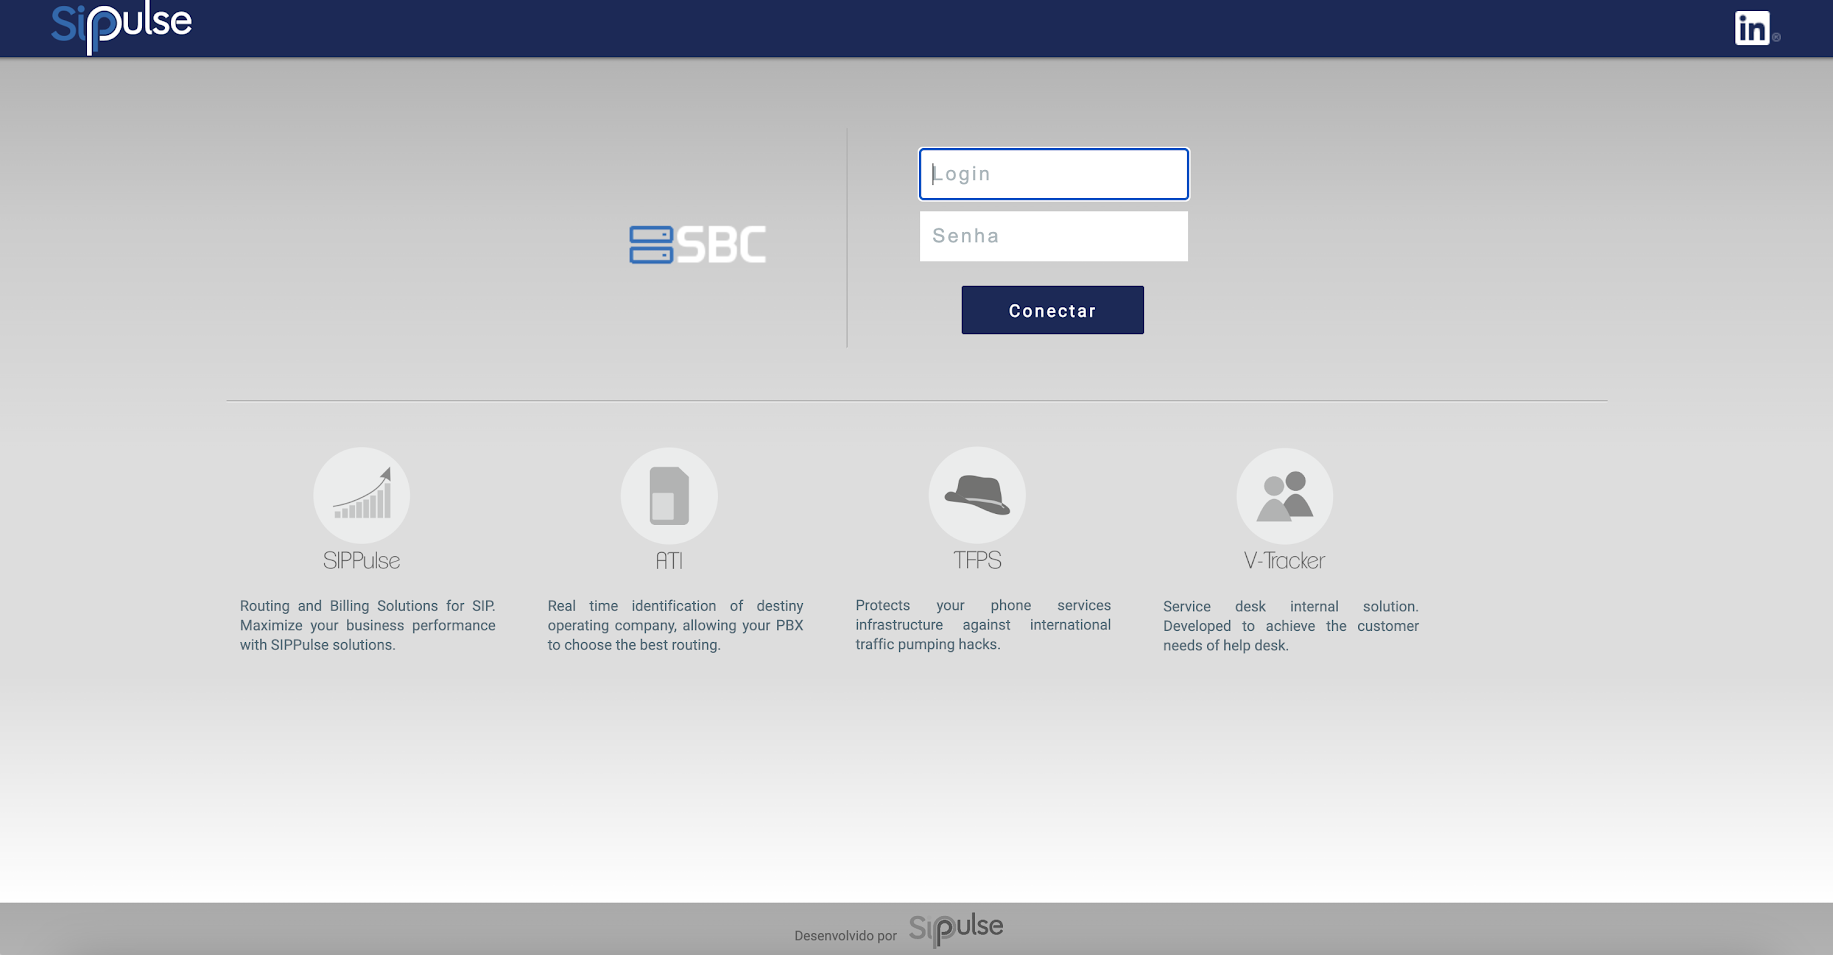Click the 'Routing and Billing Solutions' description
1833x955 pixels.
(x=368, y=625)
